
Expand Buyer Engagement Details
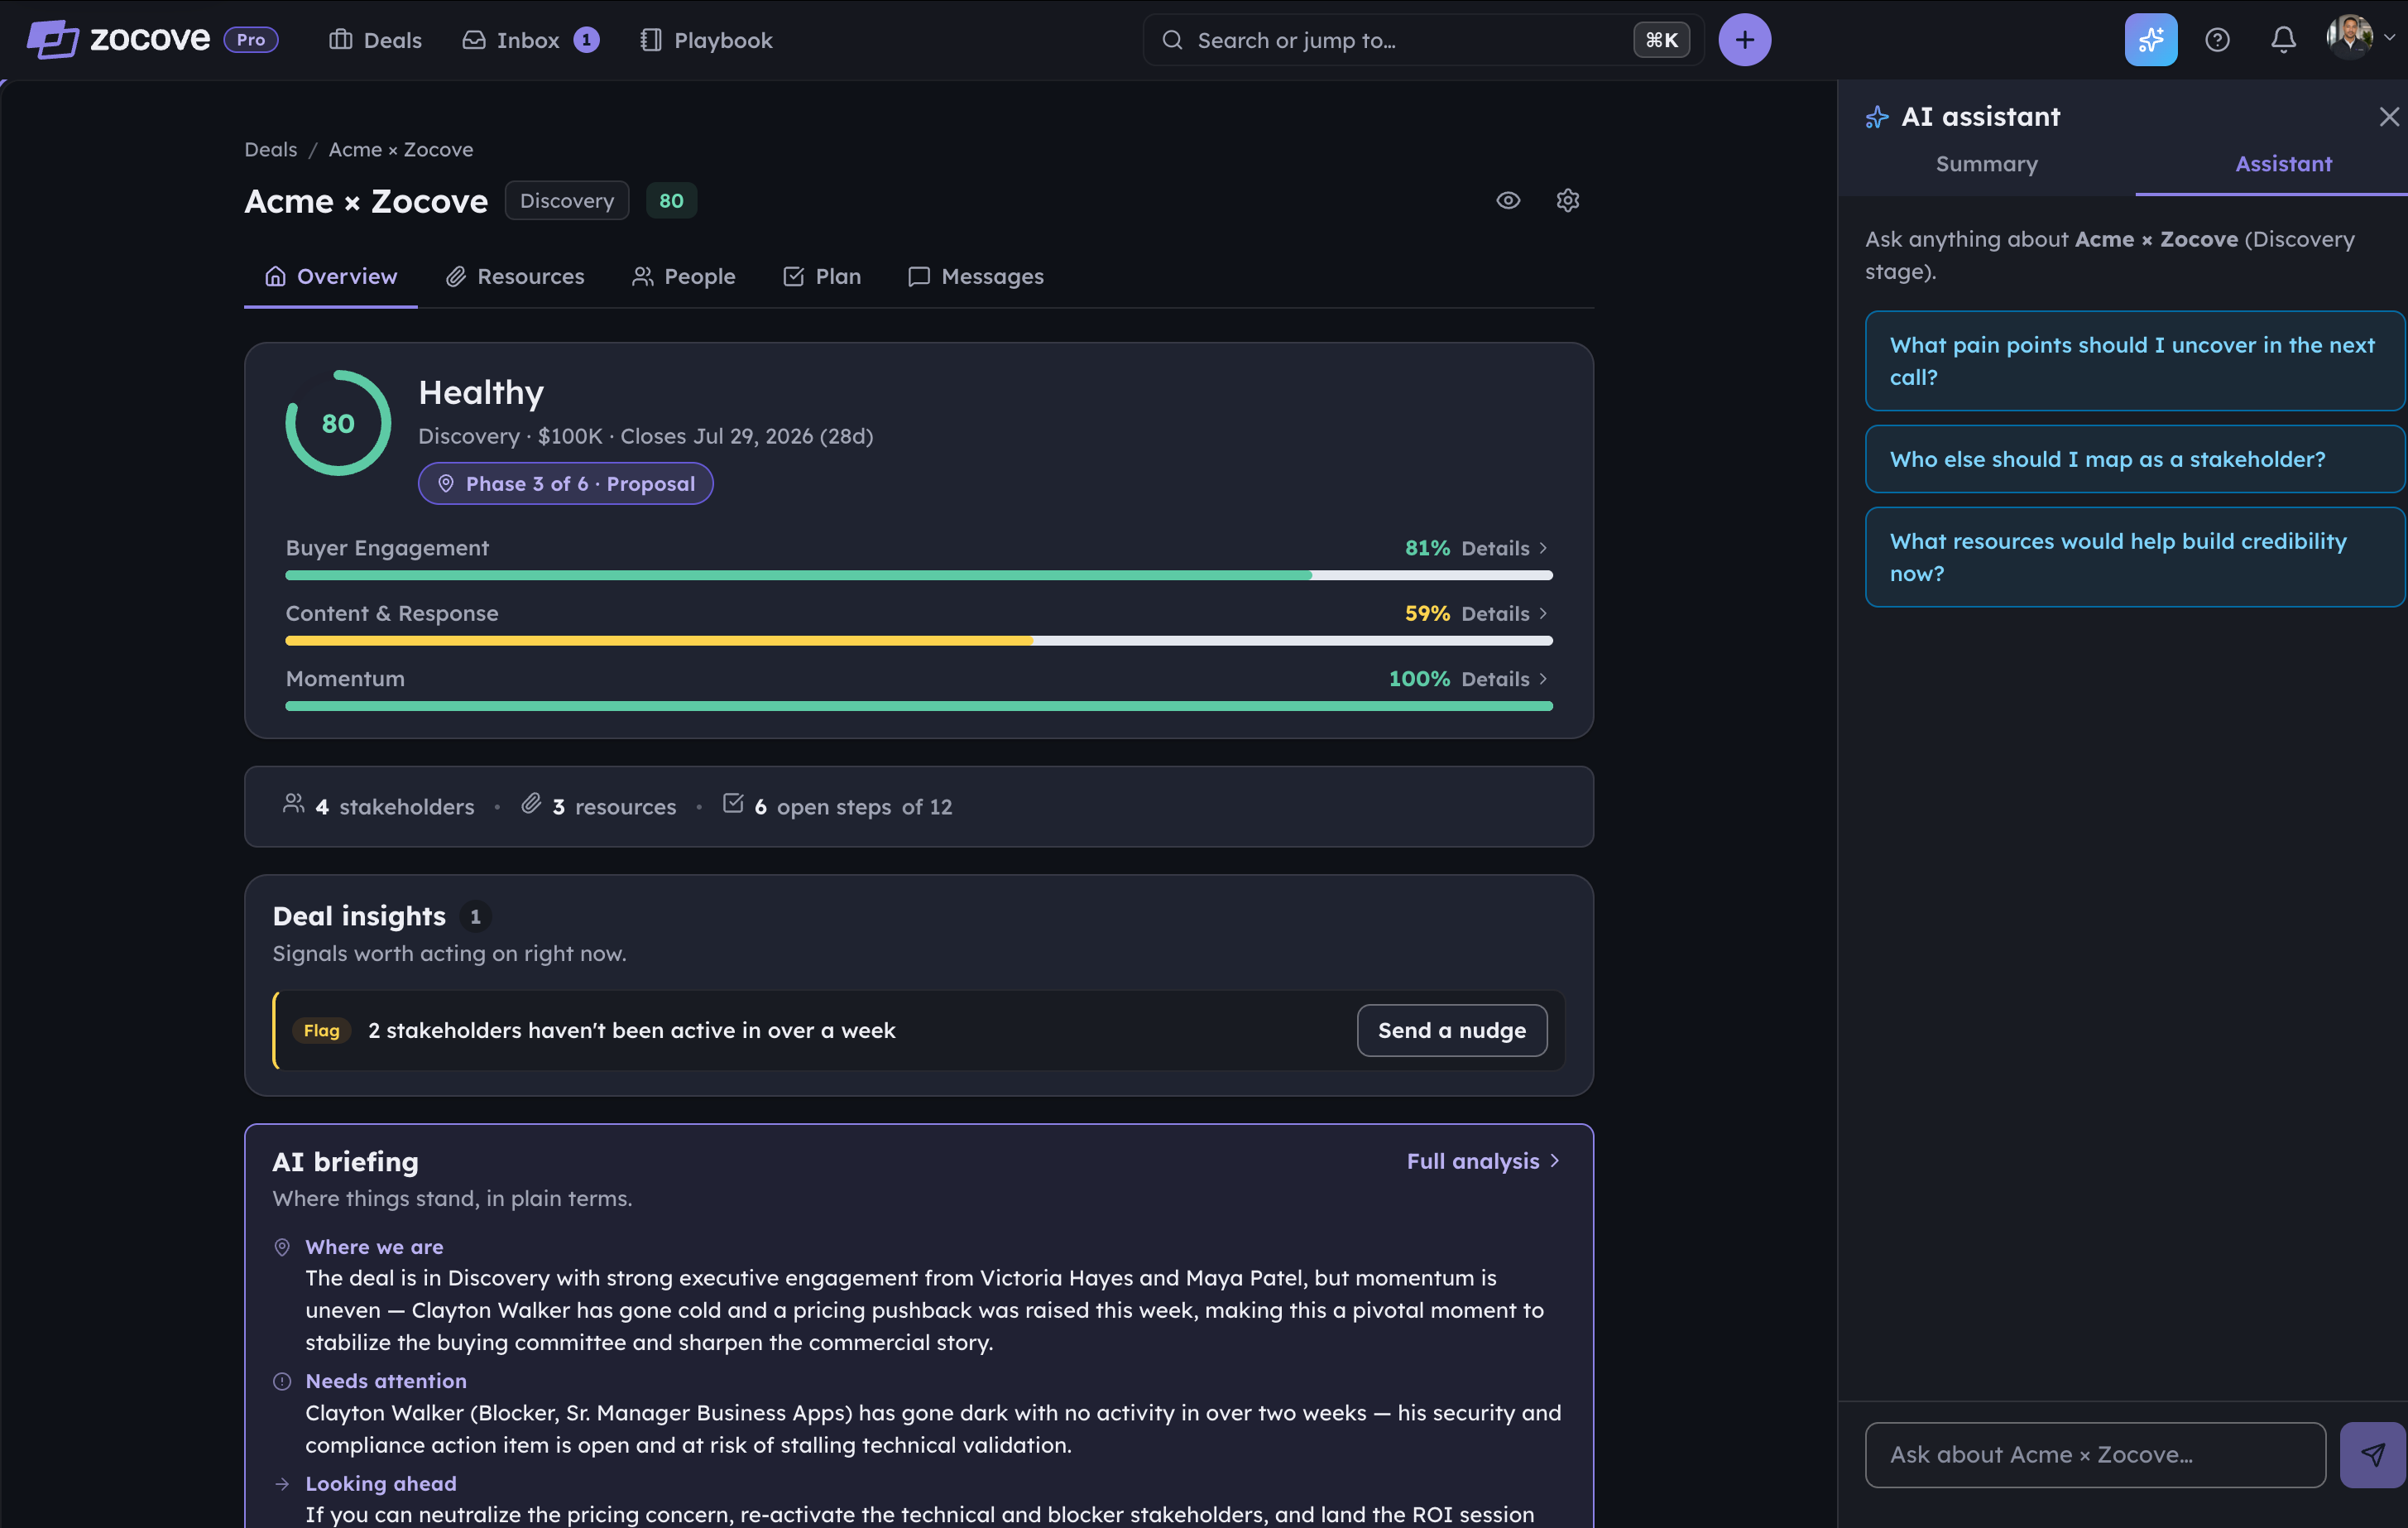pyautogui.click(x=1504, y=548)
